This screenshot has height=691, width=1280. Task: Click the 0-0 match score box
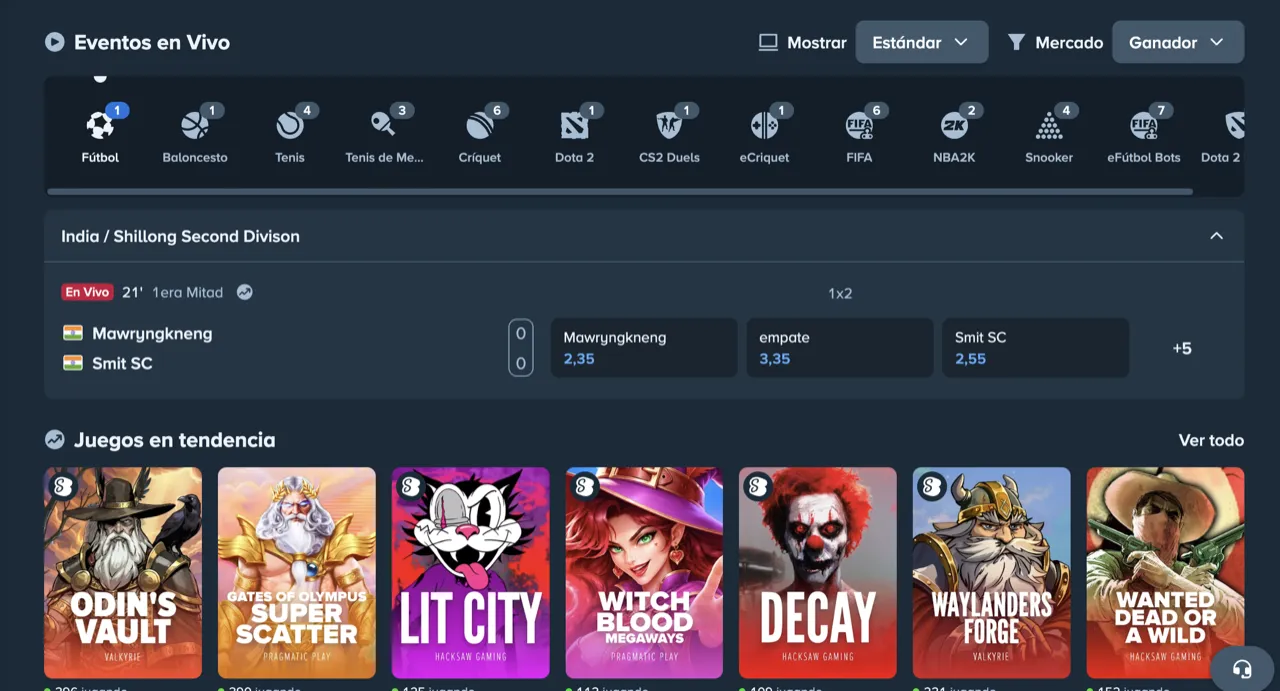(521, 348)
